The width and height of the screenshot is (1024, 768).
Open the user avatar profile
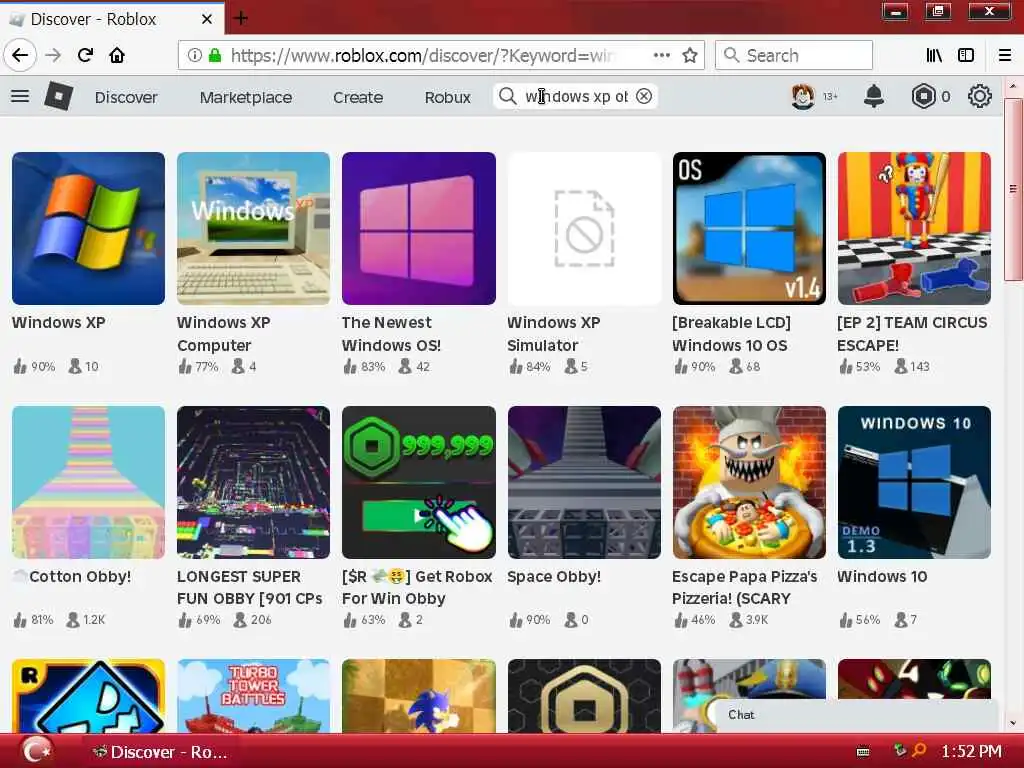pyautogui.click(x=803, y=97)
